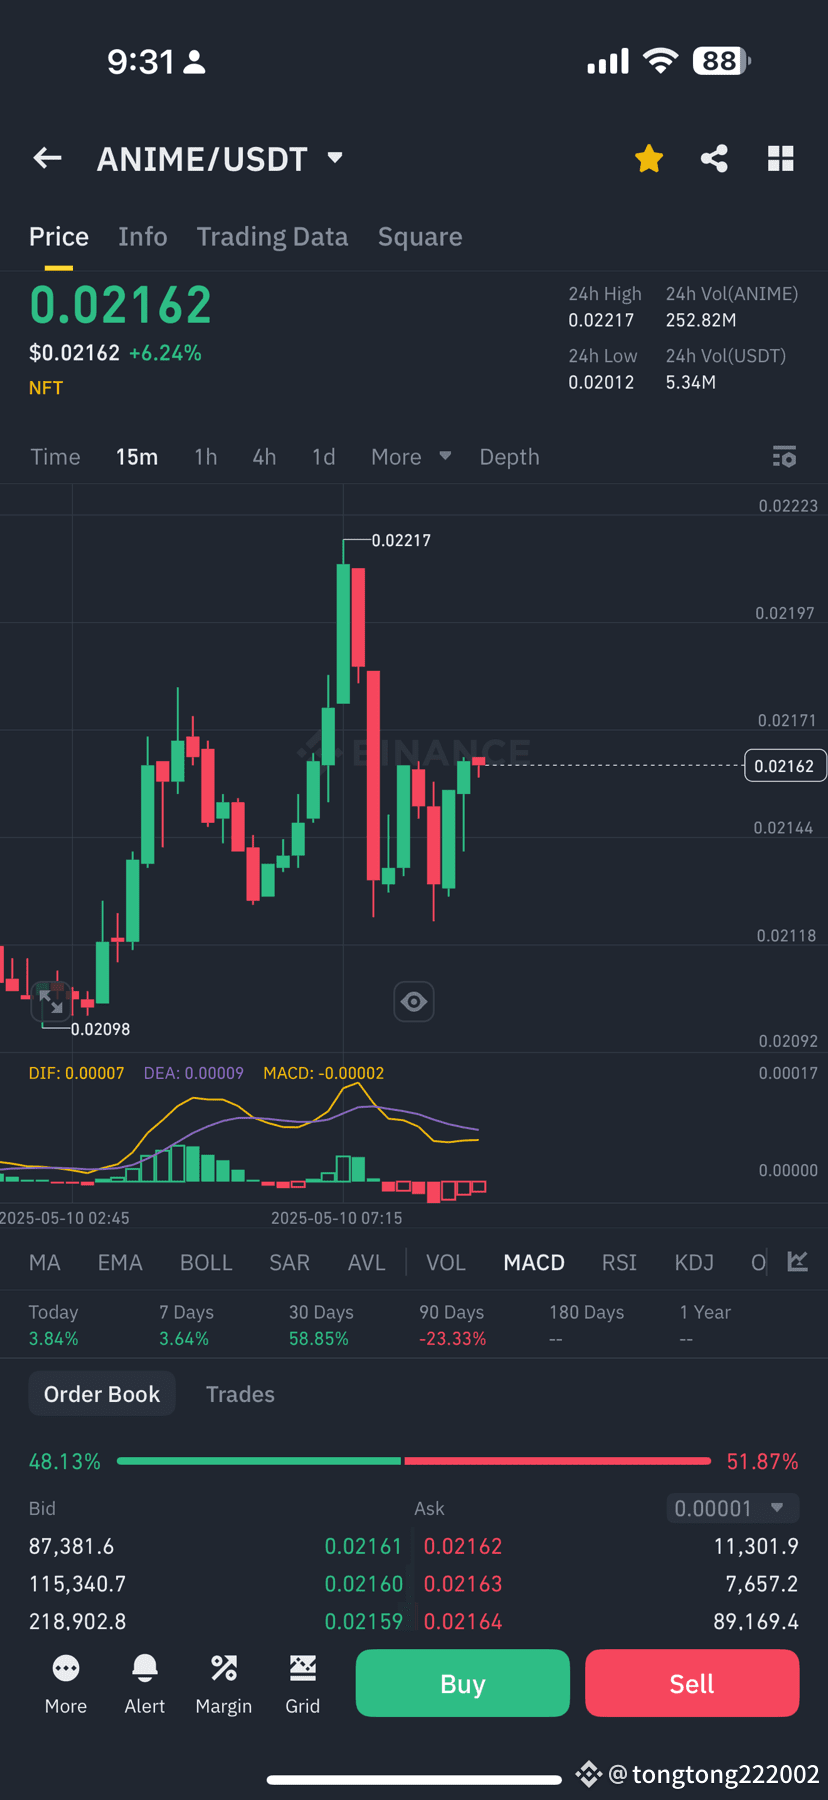The height and width of the screenshot is (1800, 828).
Task: Tap the 0.02217 high label on chart
Action: (x=401, y=540)
